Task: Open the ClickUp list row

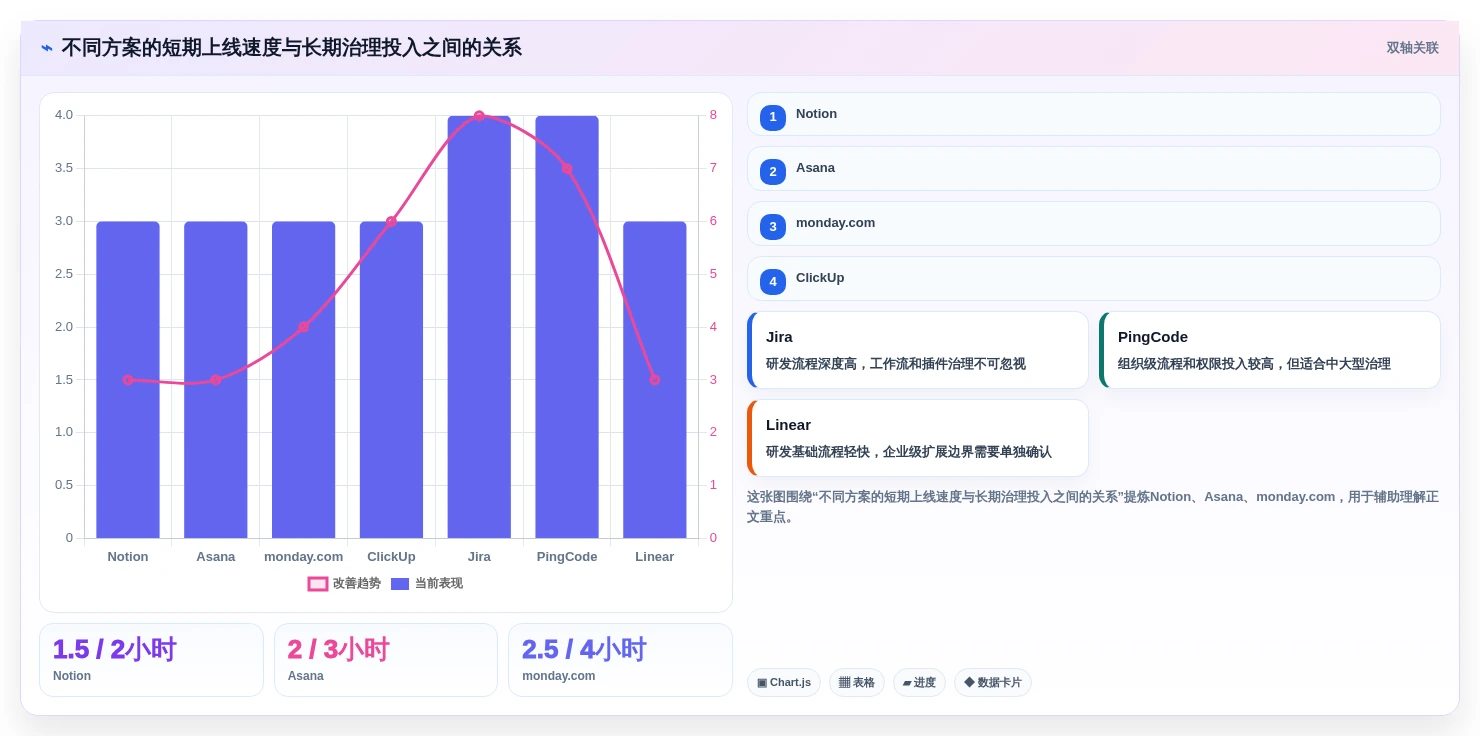Action: click(1094, 279)
